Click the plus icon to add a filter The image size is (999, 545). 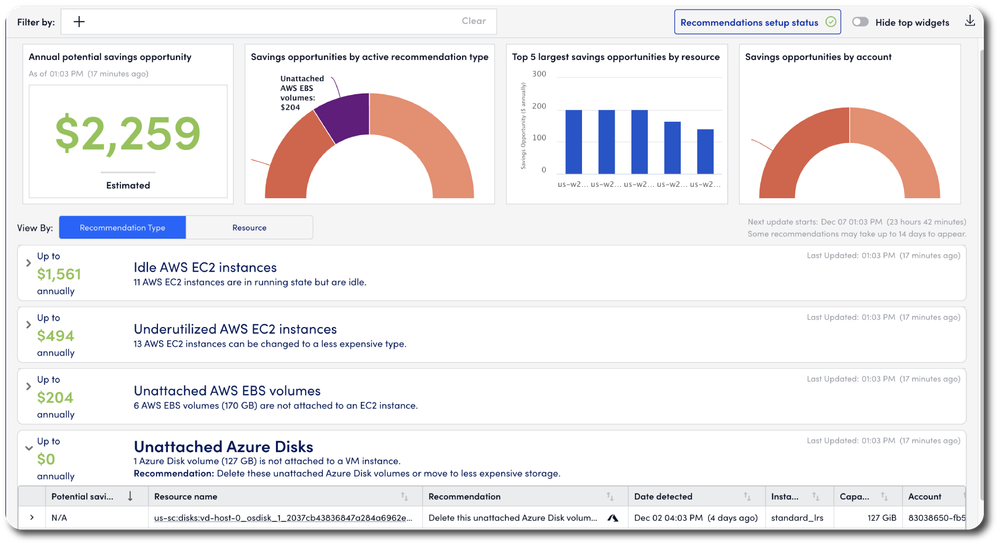pos(79,21)
